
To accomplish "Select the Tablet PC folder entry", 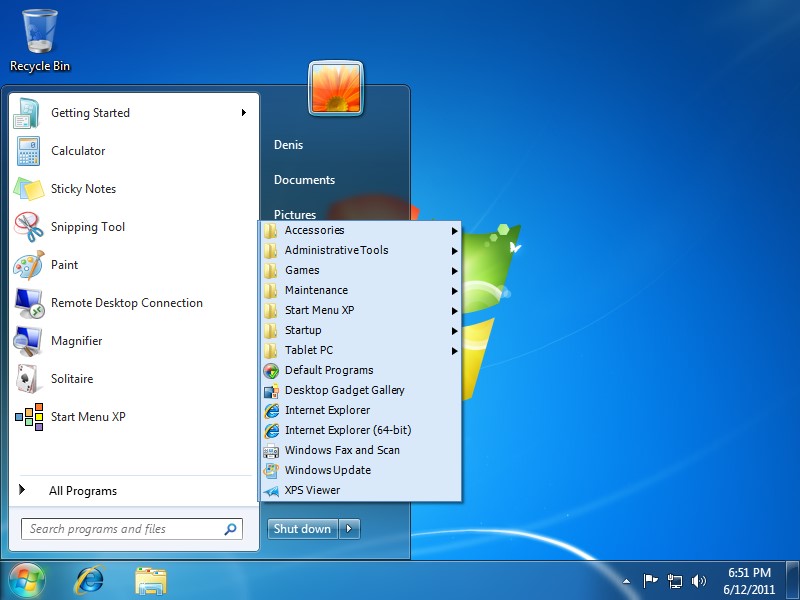I will (x=361, y=351).
